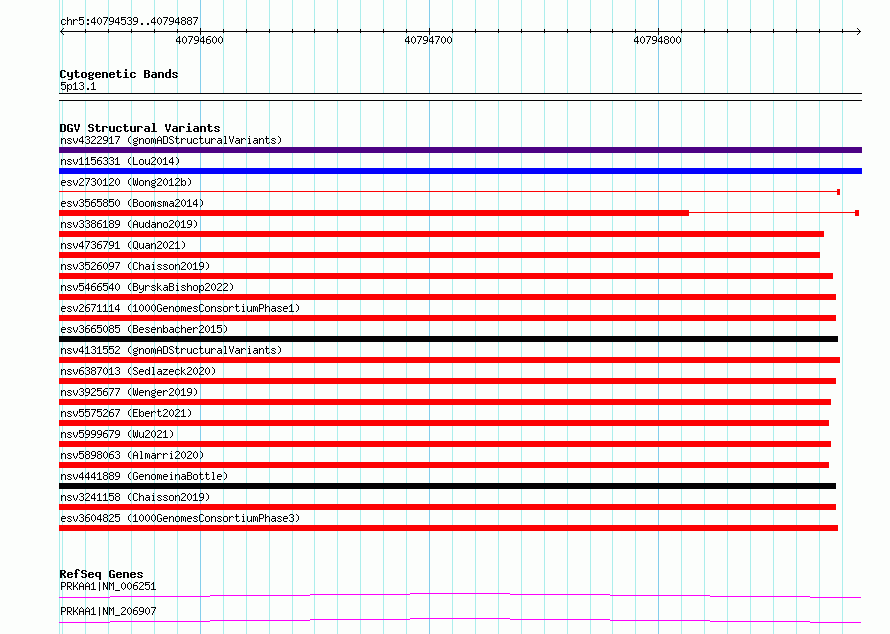Click variant label nsv6387013 (Sedlazeck2020)
This screenshot has width=890, height=634.
click(138, 371)
